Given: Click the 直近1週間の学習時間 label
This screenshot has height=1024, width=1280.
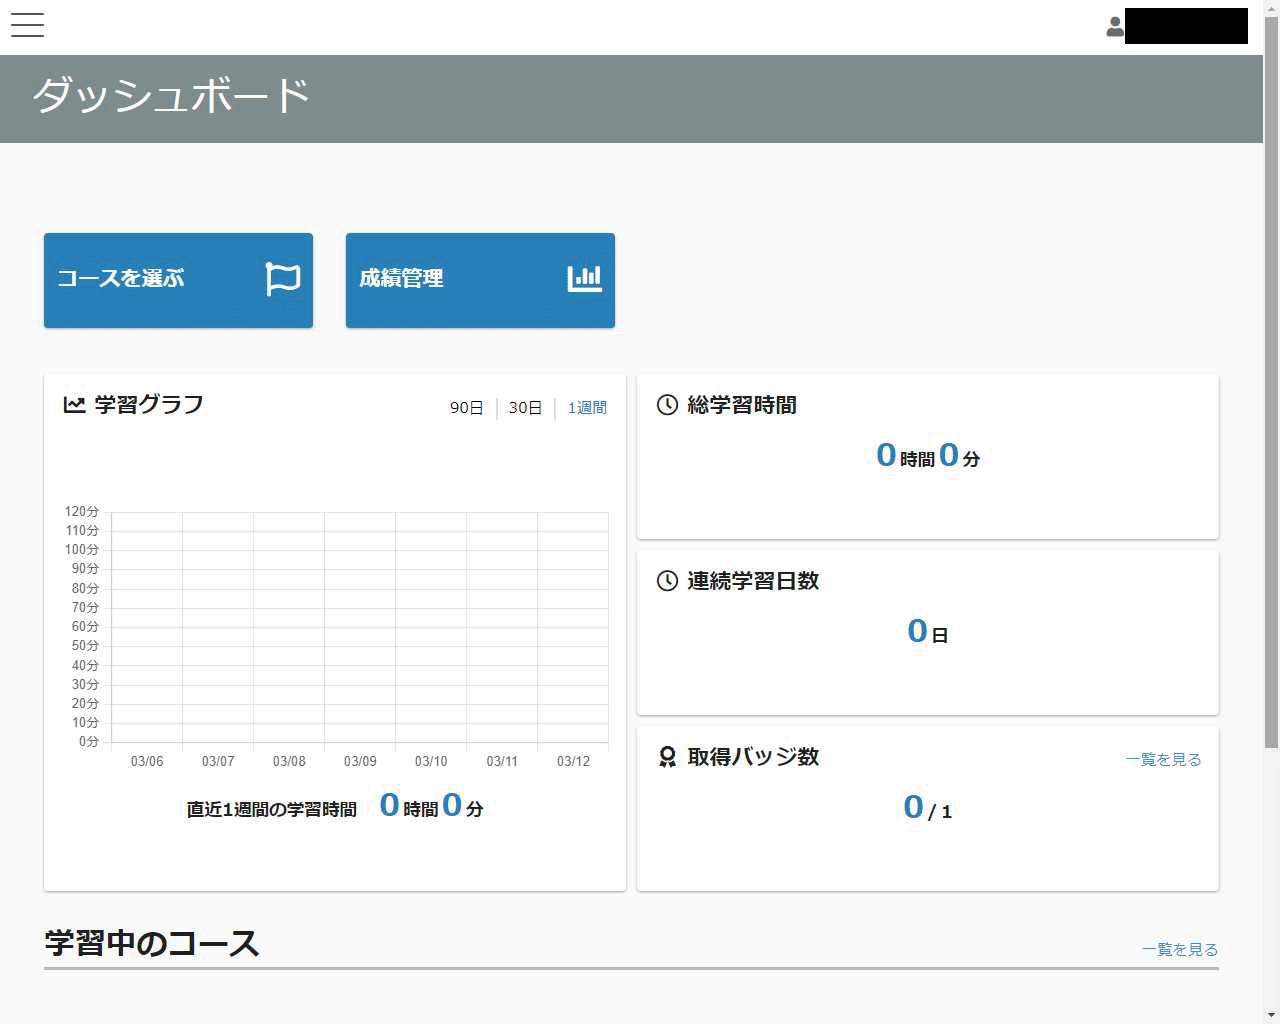Looking at the screenshot, I should 271,809.
